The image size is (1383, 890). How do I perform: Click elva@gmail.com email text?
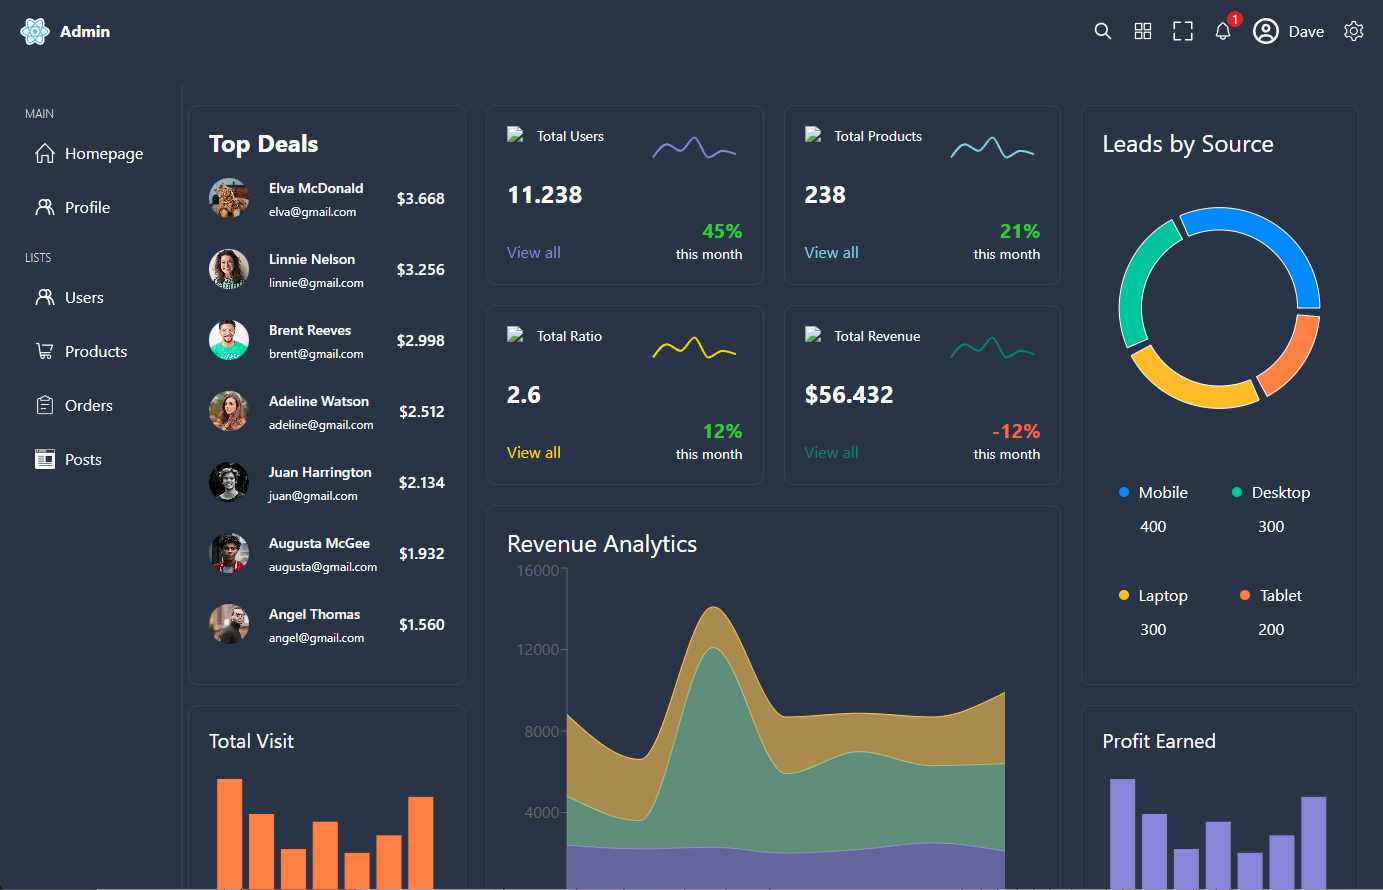click(313, 212)
